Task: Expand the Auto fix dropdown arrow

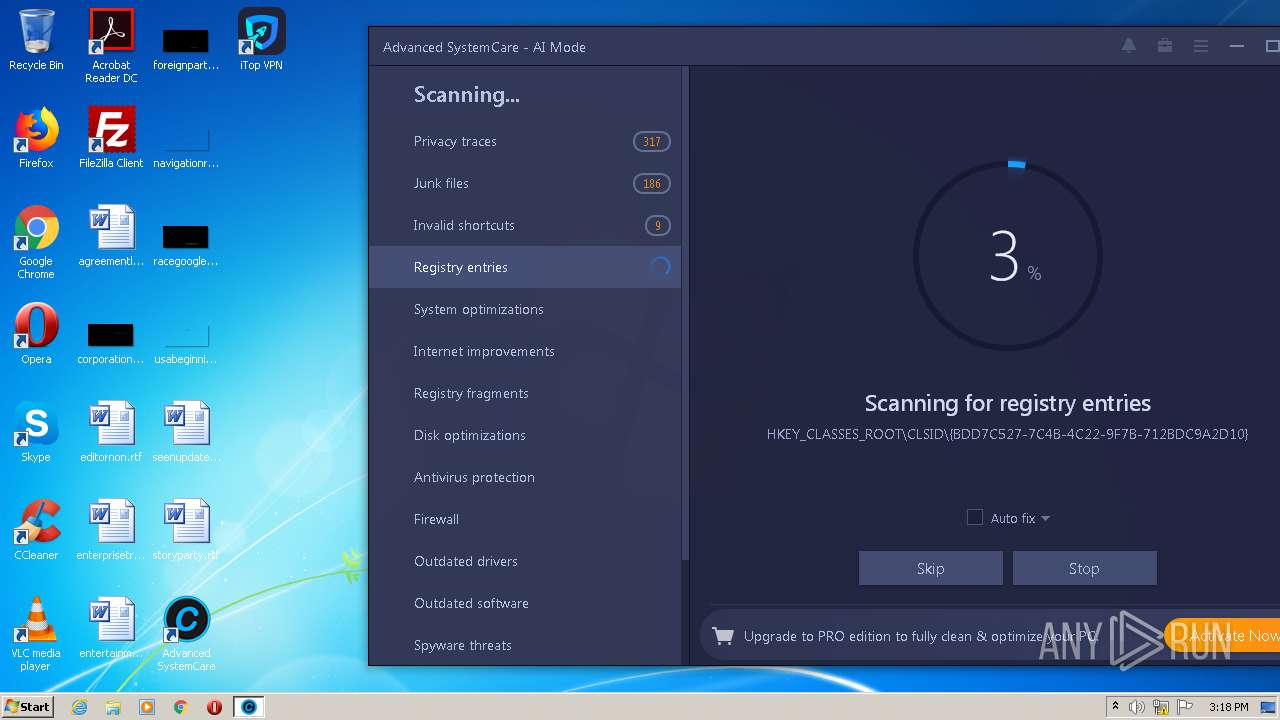Action: [x=1045, y=518]
